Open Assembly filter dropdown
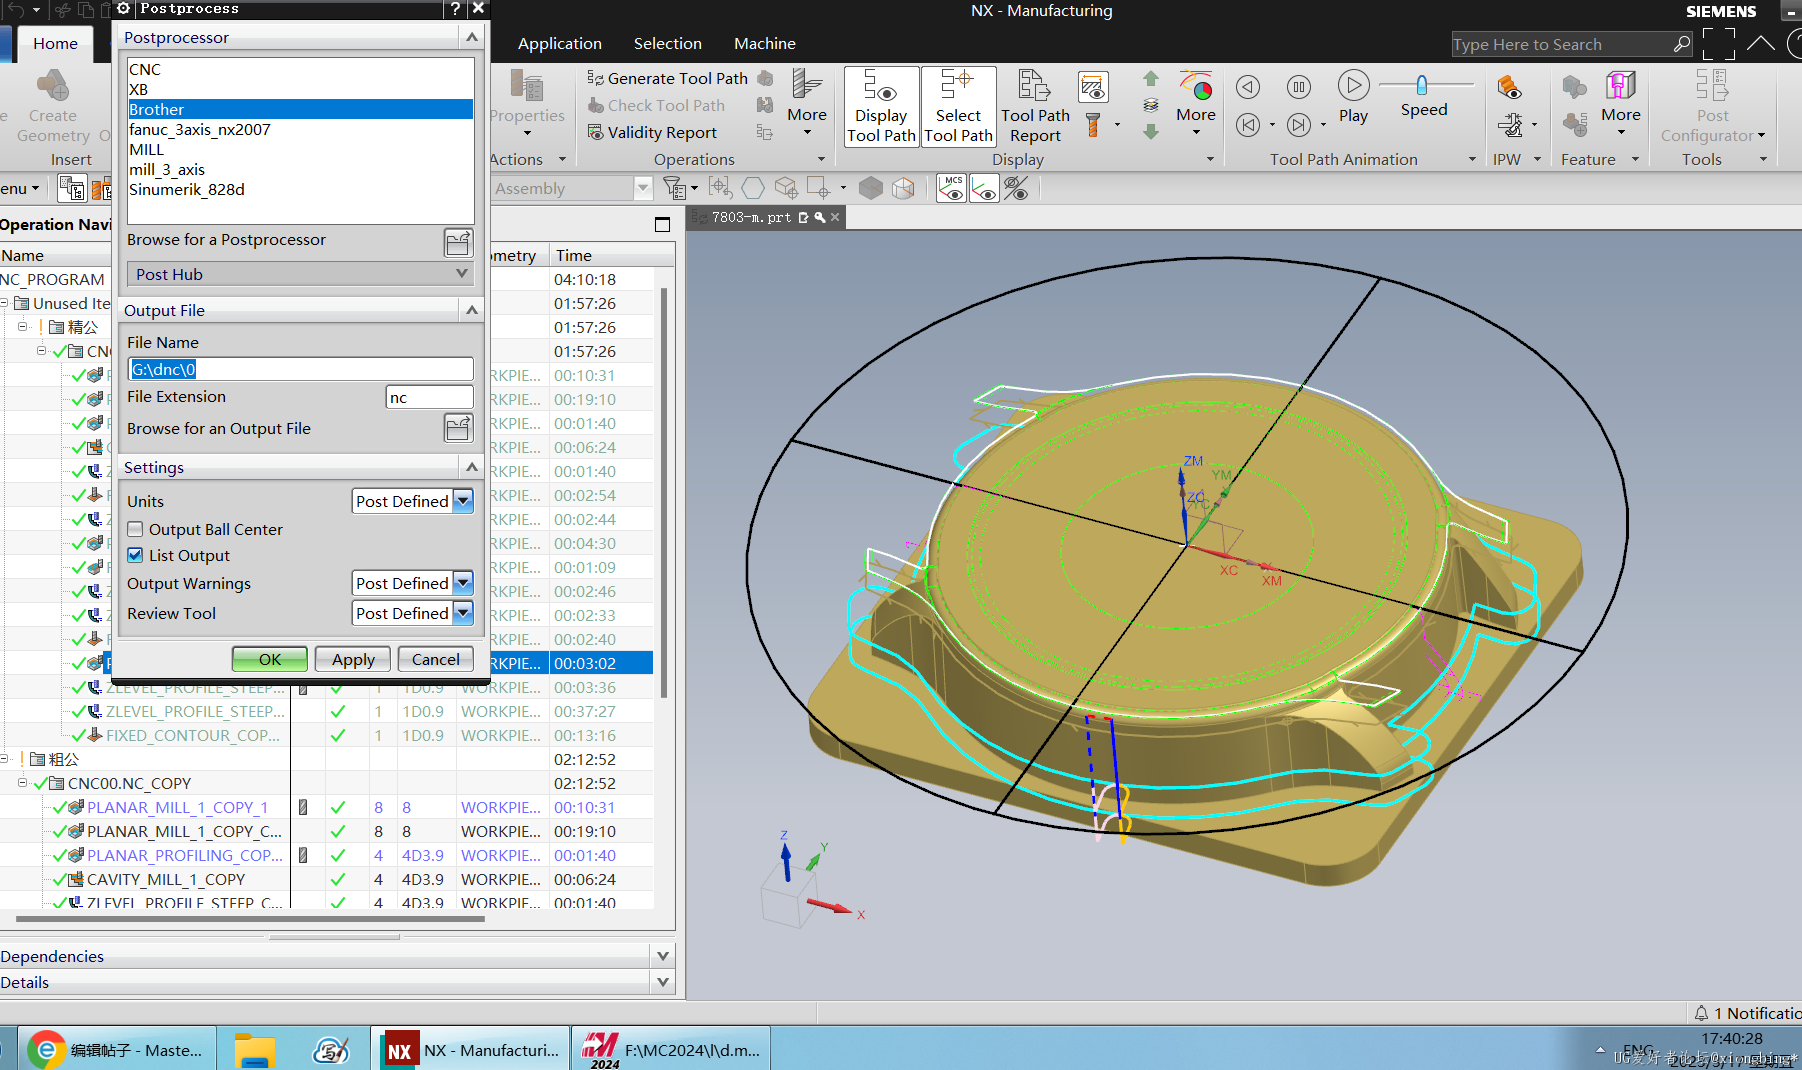 pyautogui.click(x=643, y=188)
